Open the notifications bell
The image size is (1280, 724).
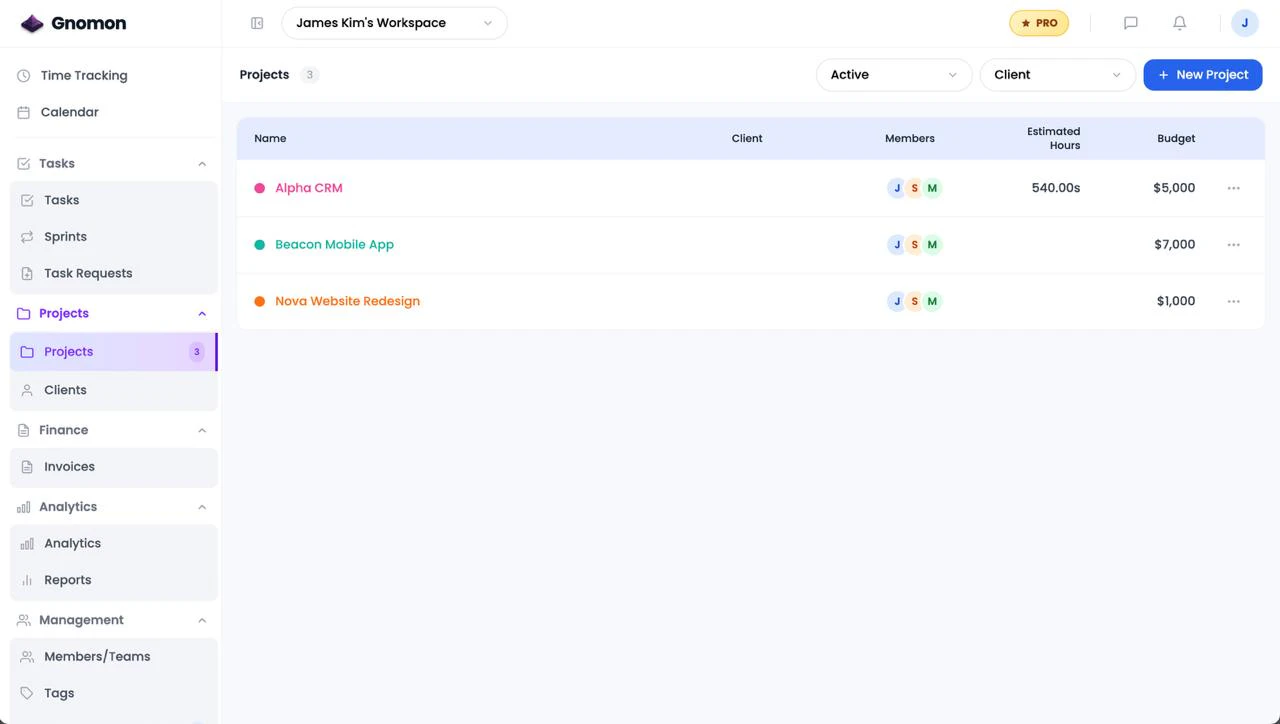tap(1180, 23)
